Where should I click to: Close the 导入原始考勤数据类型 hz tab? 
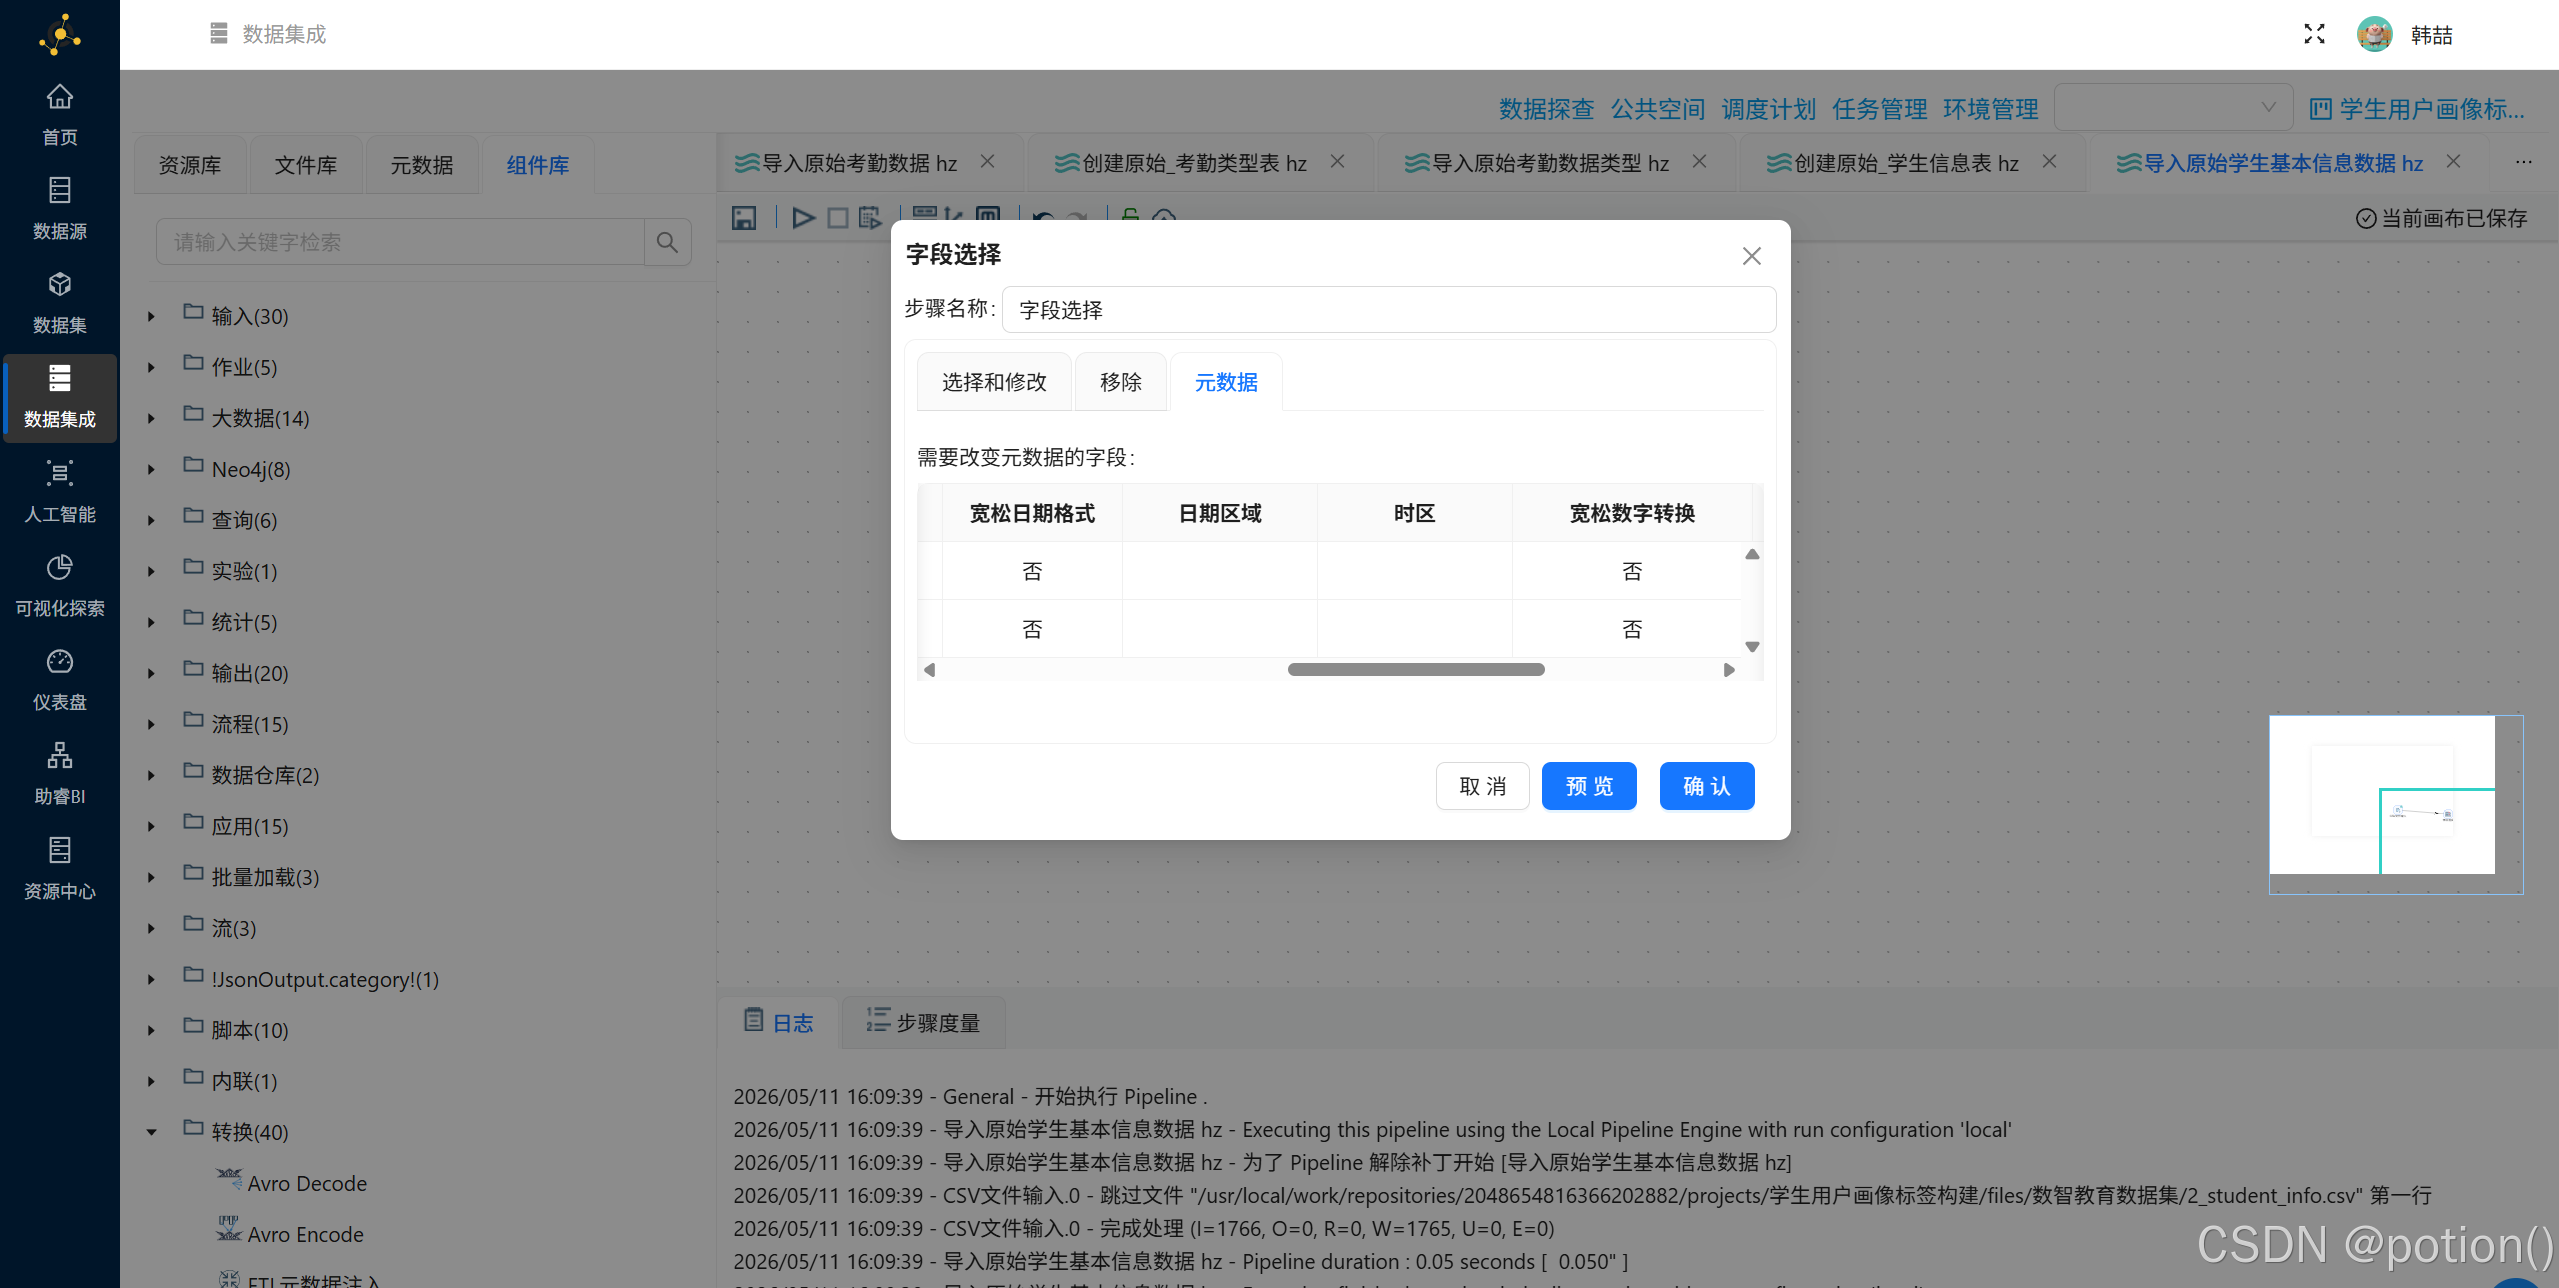1699,161
